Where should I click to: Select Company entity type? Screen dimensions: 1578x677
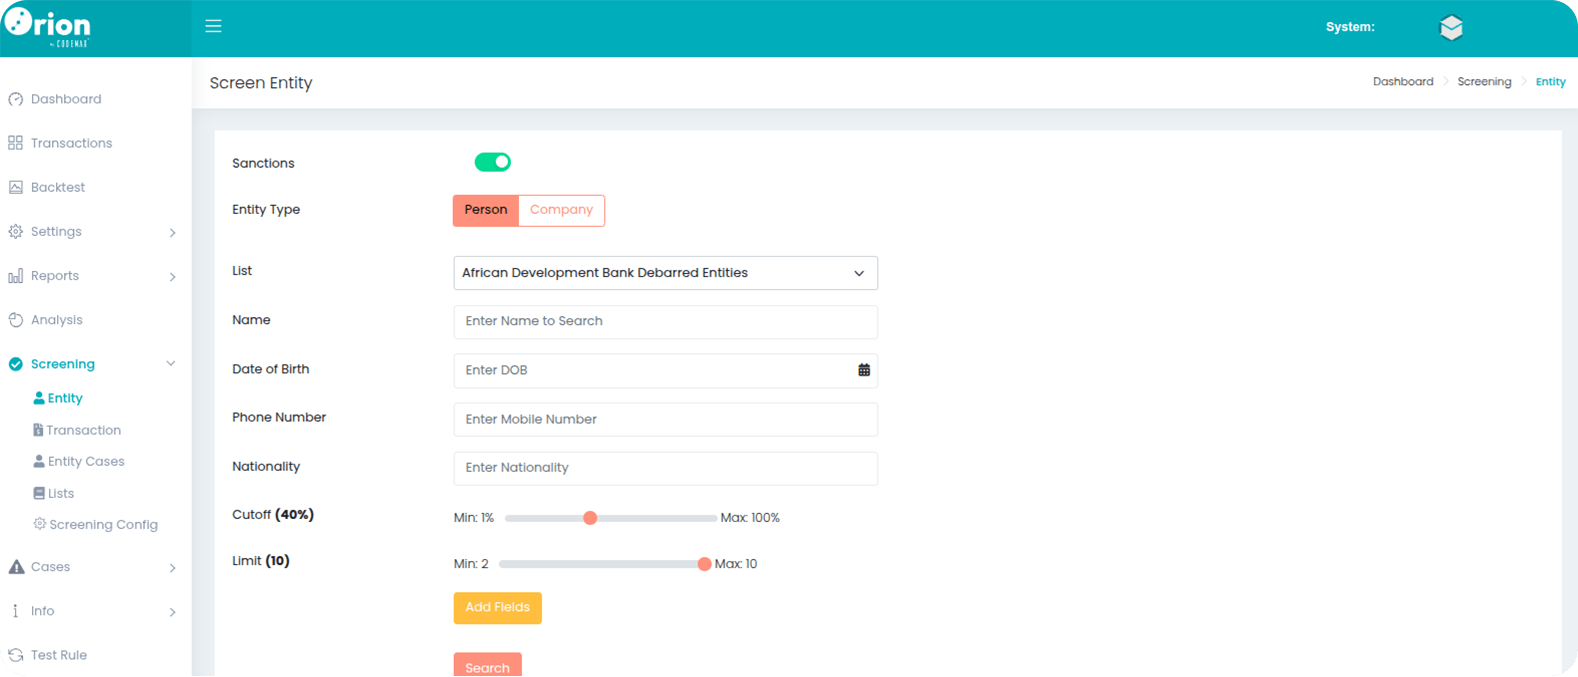pos(561,210)
